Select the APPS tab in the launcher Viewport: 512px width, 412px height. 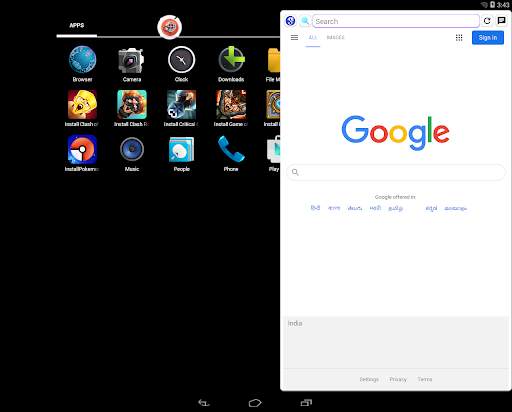click(77, 25)
